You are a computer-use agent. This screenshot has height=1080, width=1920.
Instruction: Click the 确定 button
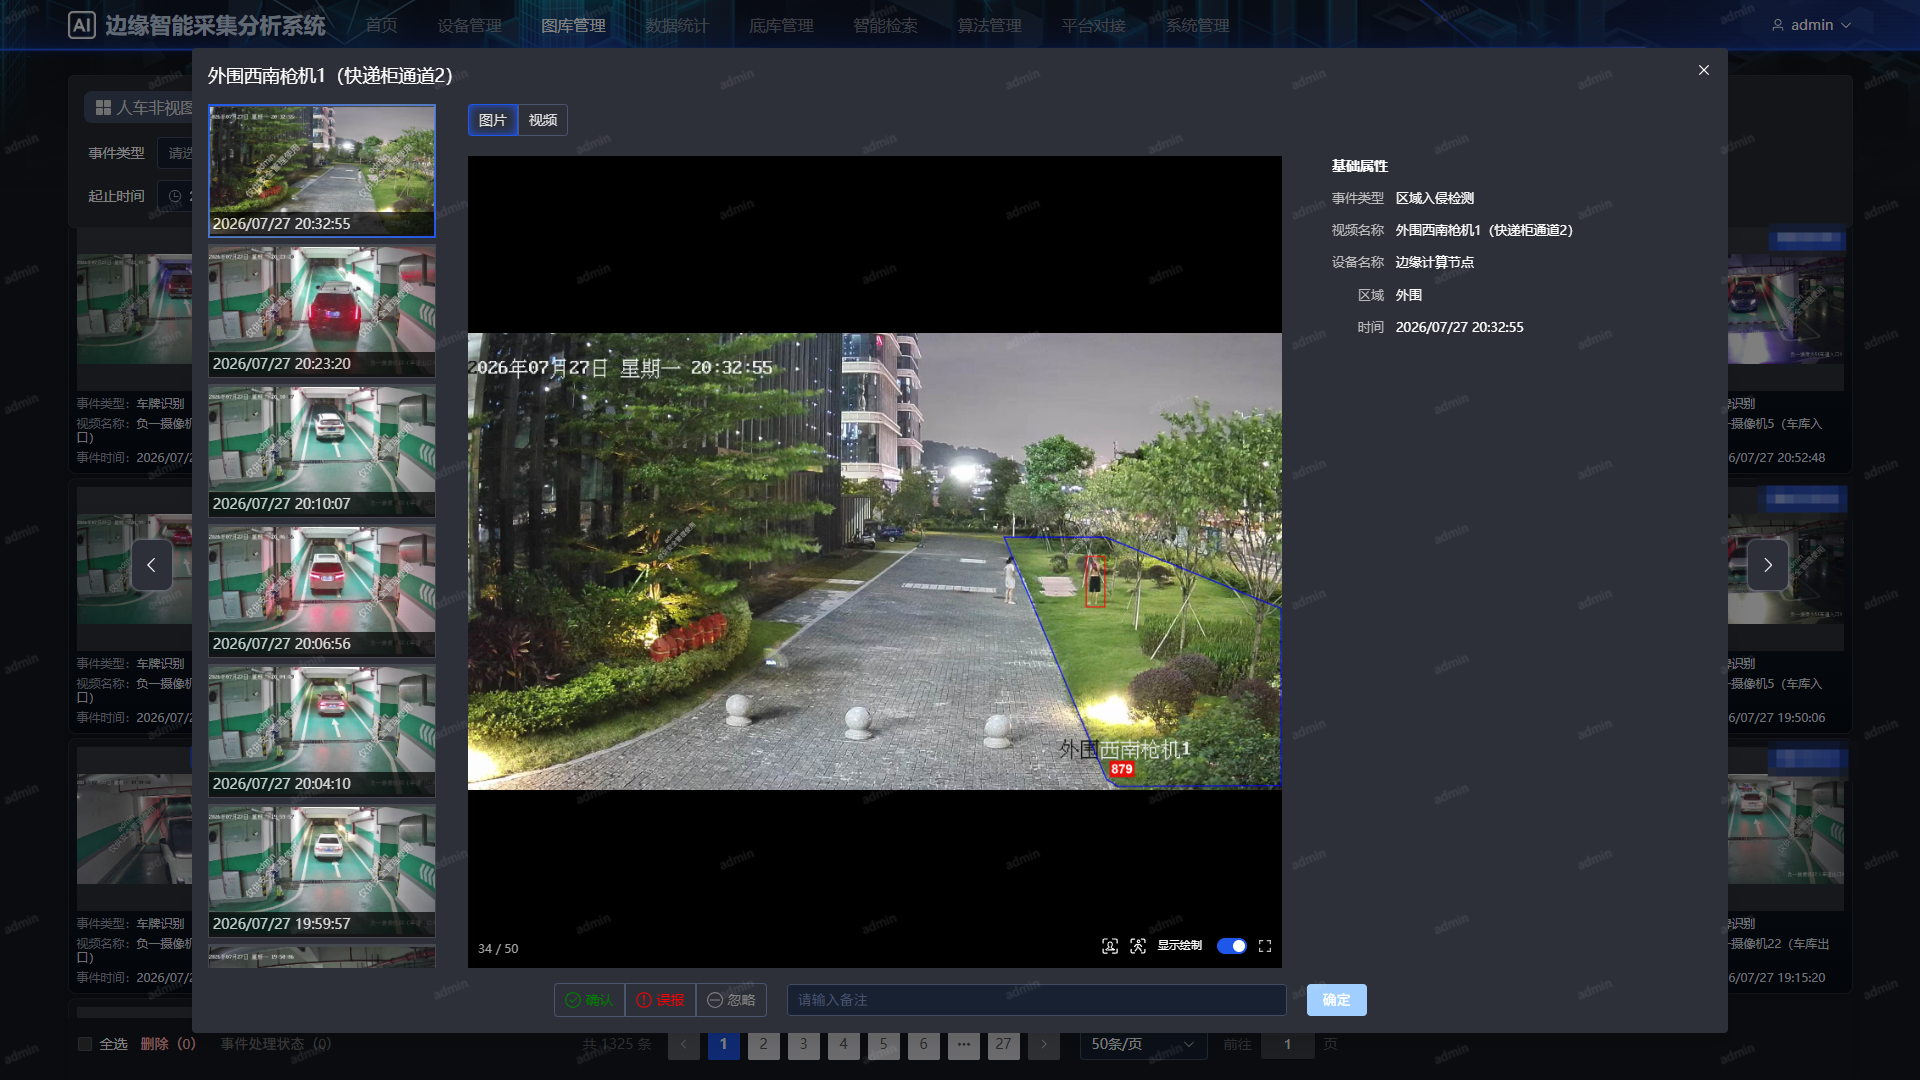[1336, 1000]
